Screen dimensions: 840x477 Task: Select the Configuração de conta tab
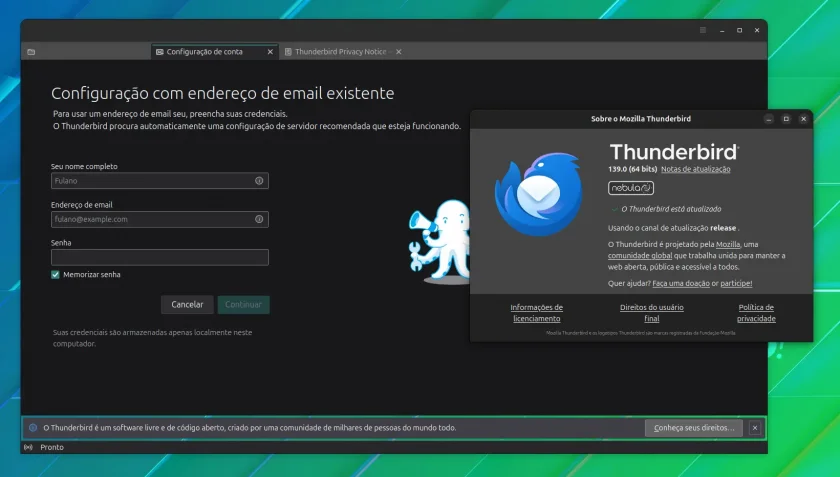coord(205,52)
